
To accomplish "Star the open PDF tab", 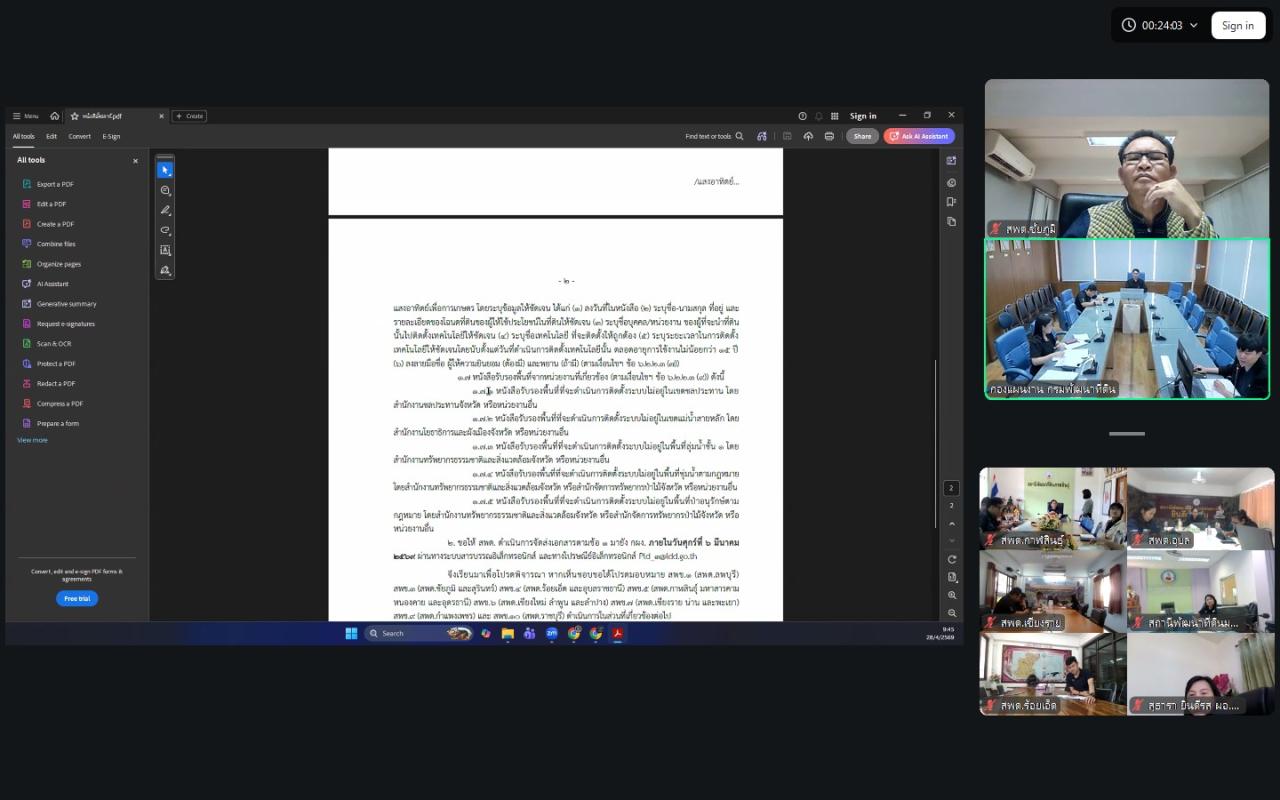I will click(x=74, y=116).
